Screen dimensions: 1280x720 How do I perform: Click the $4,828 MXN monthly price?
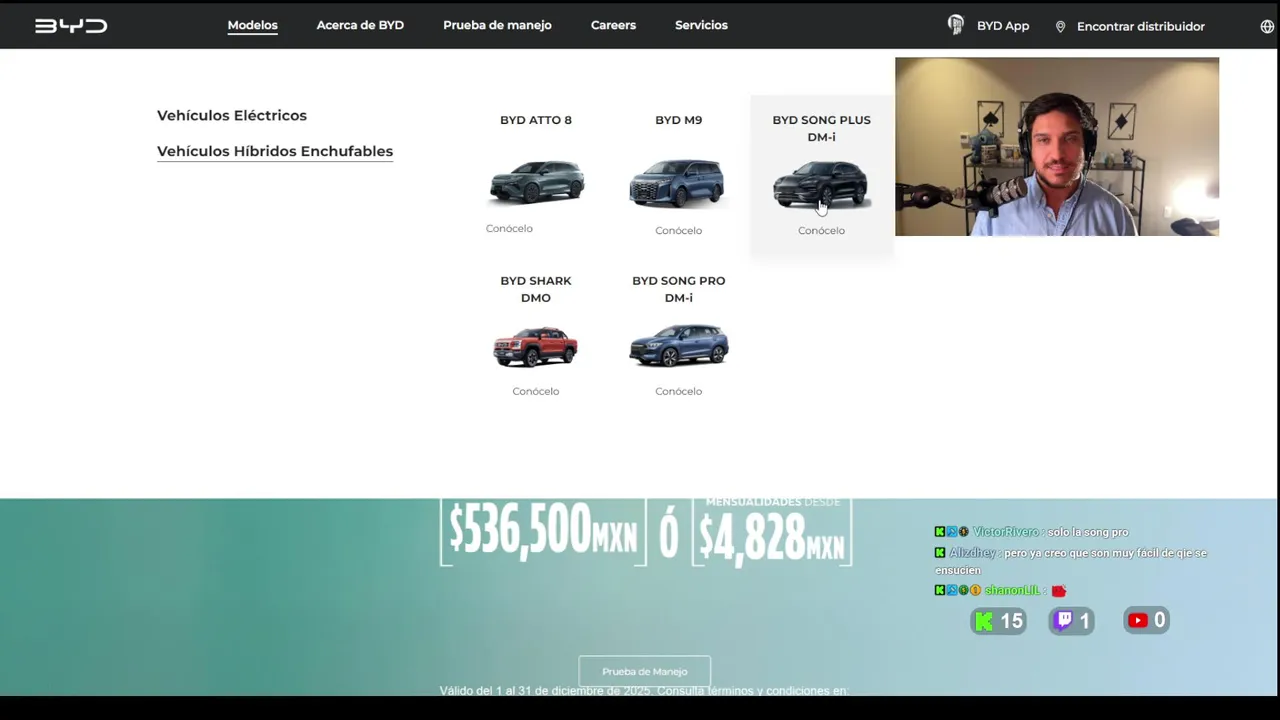click(x=772, y=537)
